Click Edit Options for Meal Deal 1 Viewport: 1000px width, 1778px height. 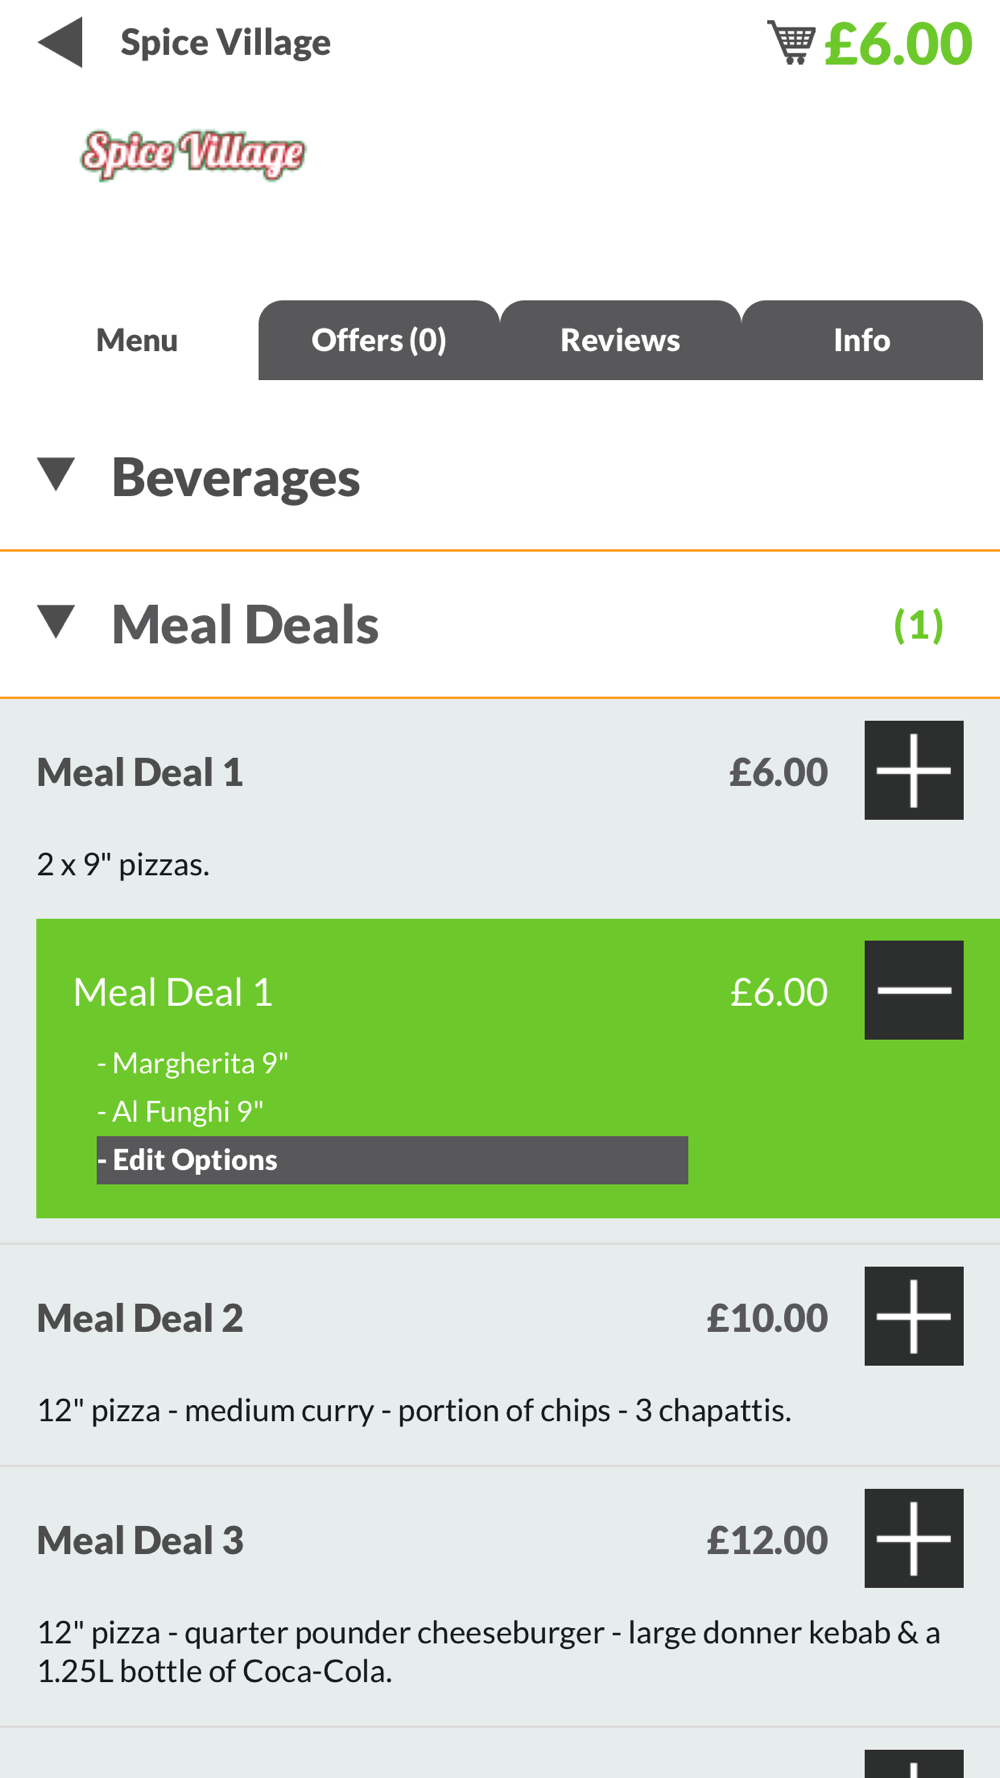pos(392,1160)
